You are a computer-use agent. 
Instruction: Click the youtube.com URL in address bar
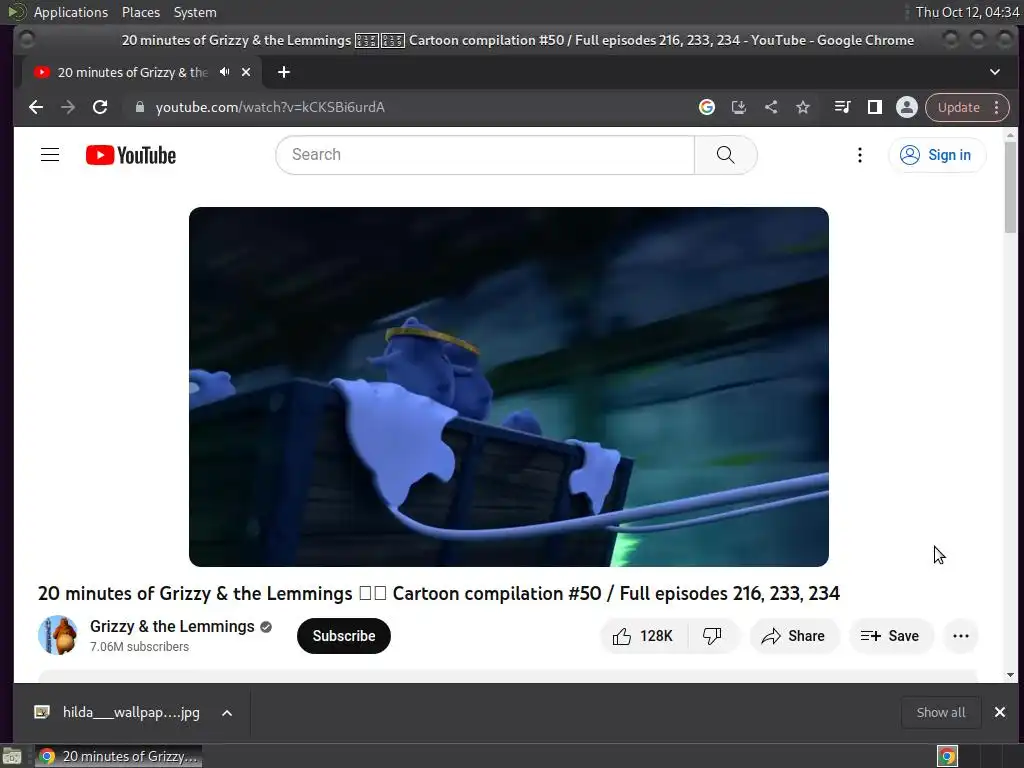(x=270, y=107)
